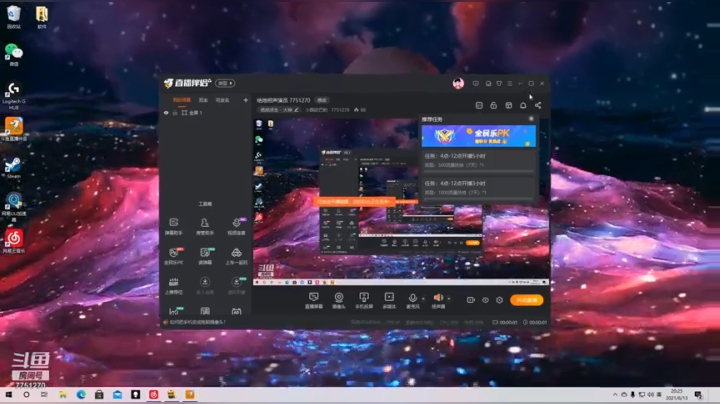
Task: Open the feedback message icon in title bar
Action: point(476,84)
